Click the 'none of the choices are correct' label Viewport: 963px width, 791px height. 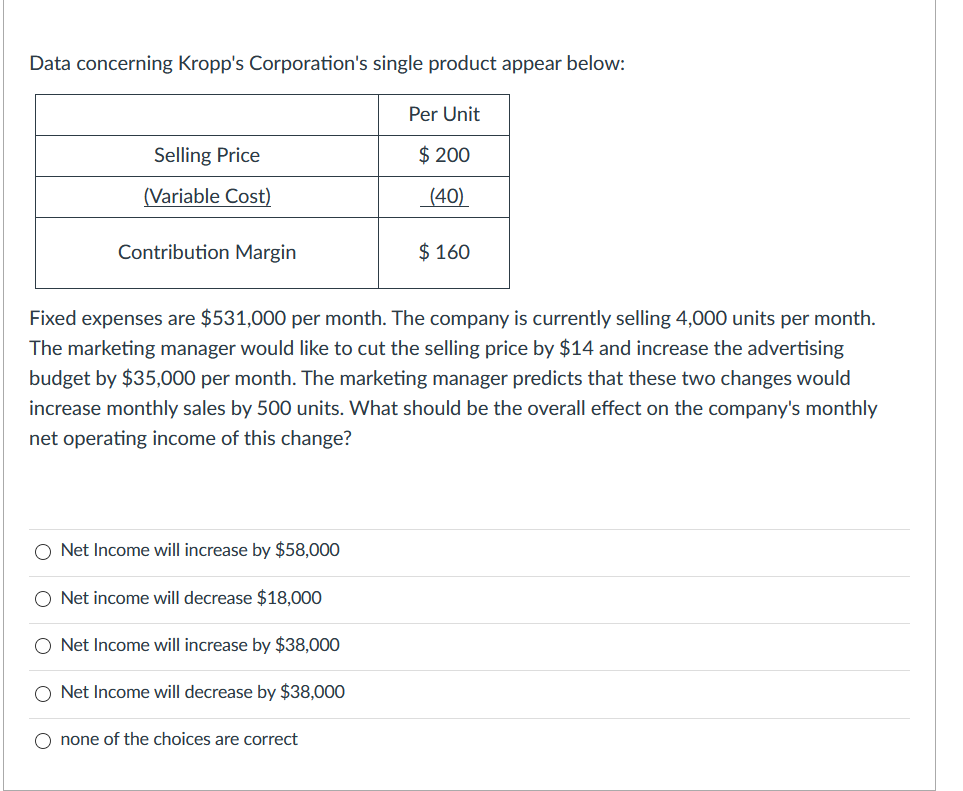point(178,740)
